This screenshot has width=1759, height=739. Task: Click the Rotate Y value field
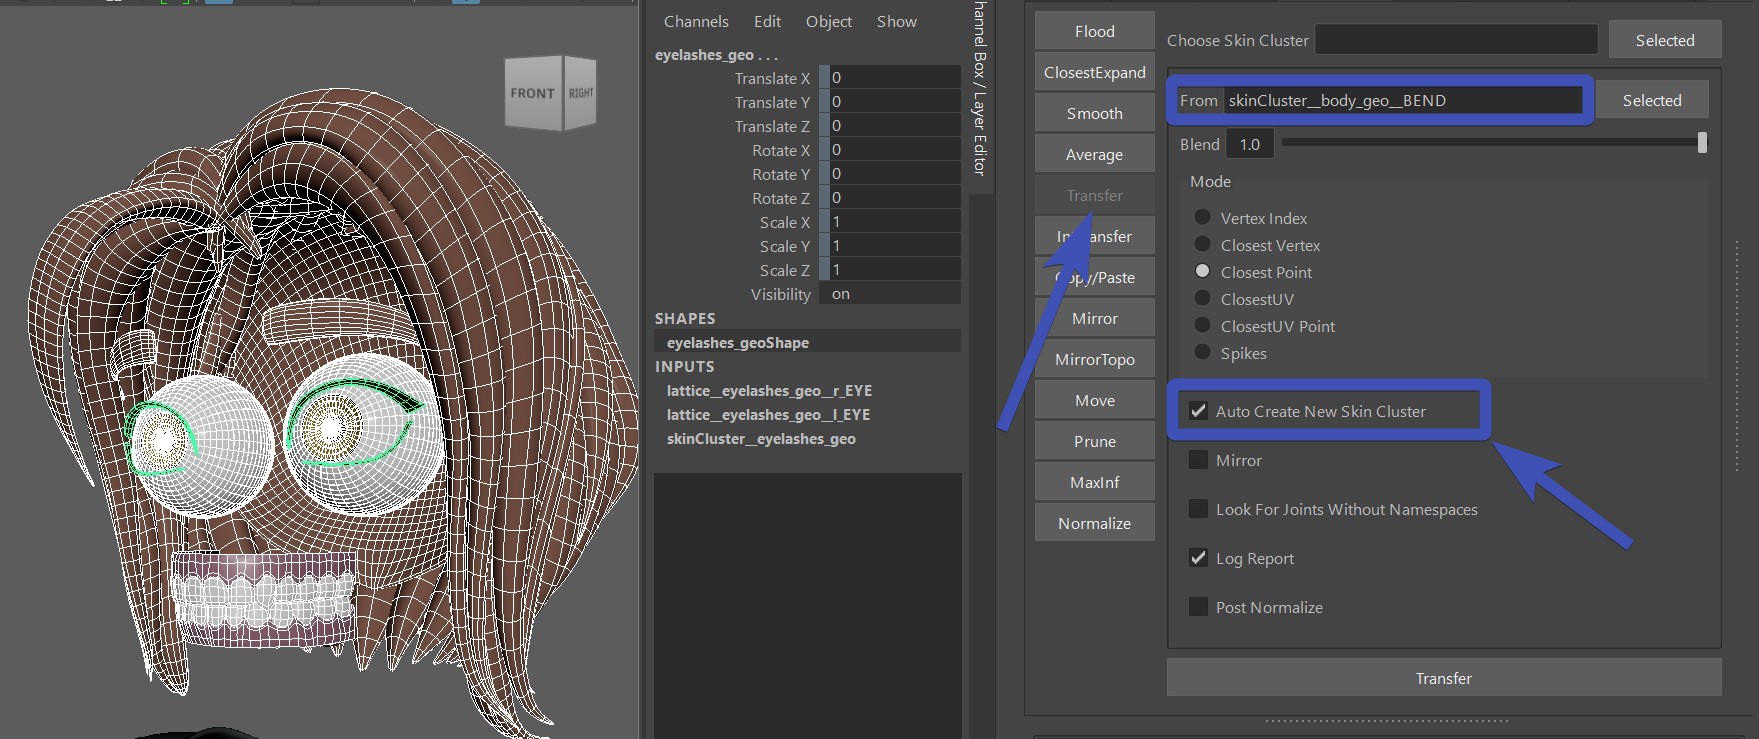[894, 173]
